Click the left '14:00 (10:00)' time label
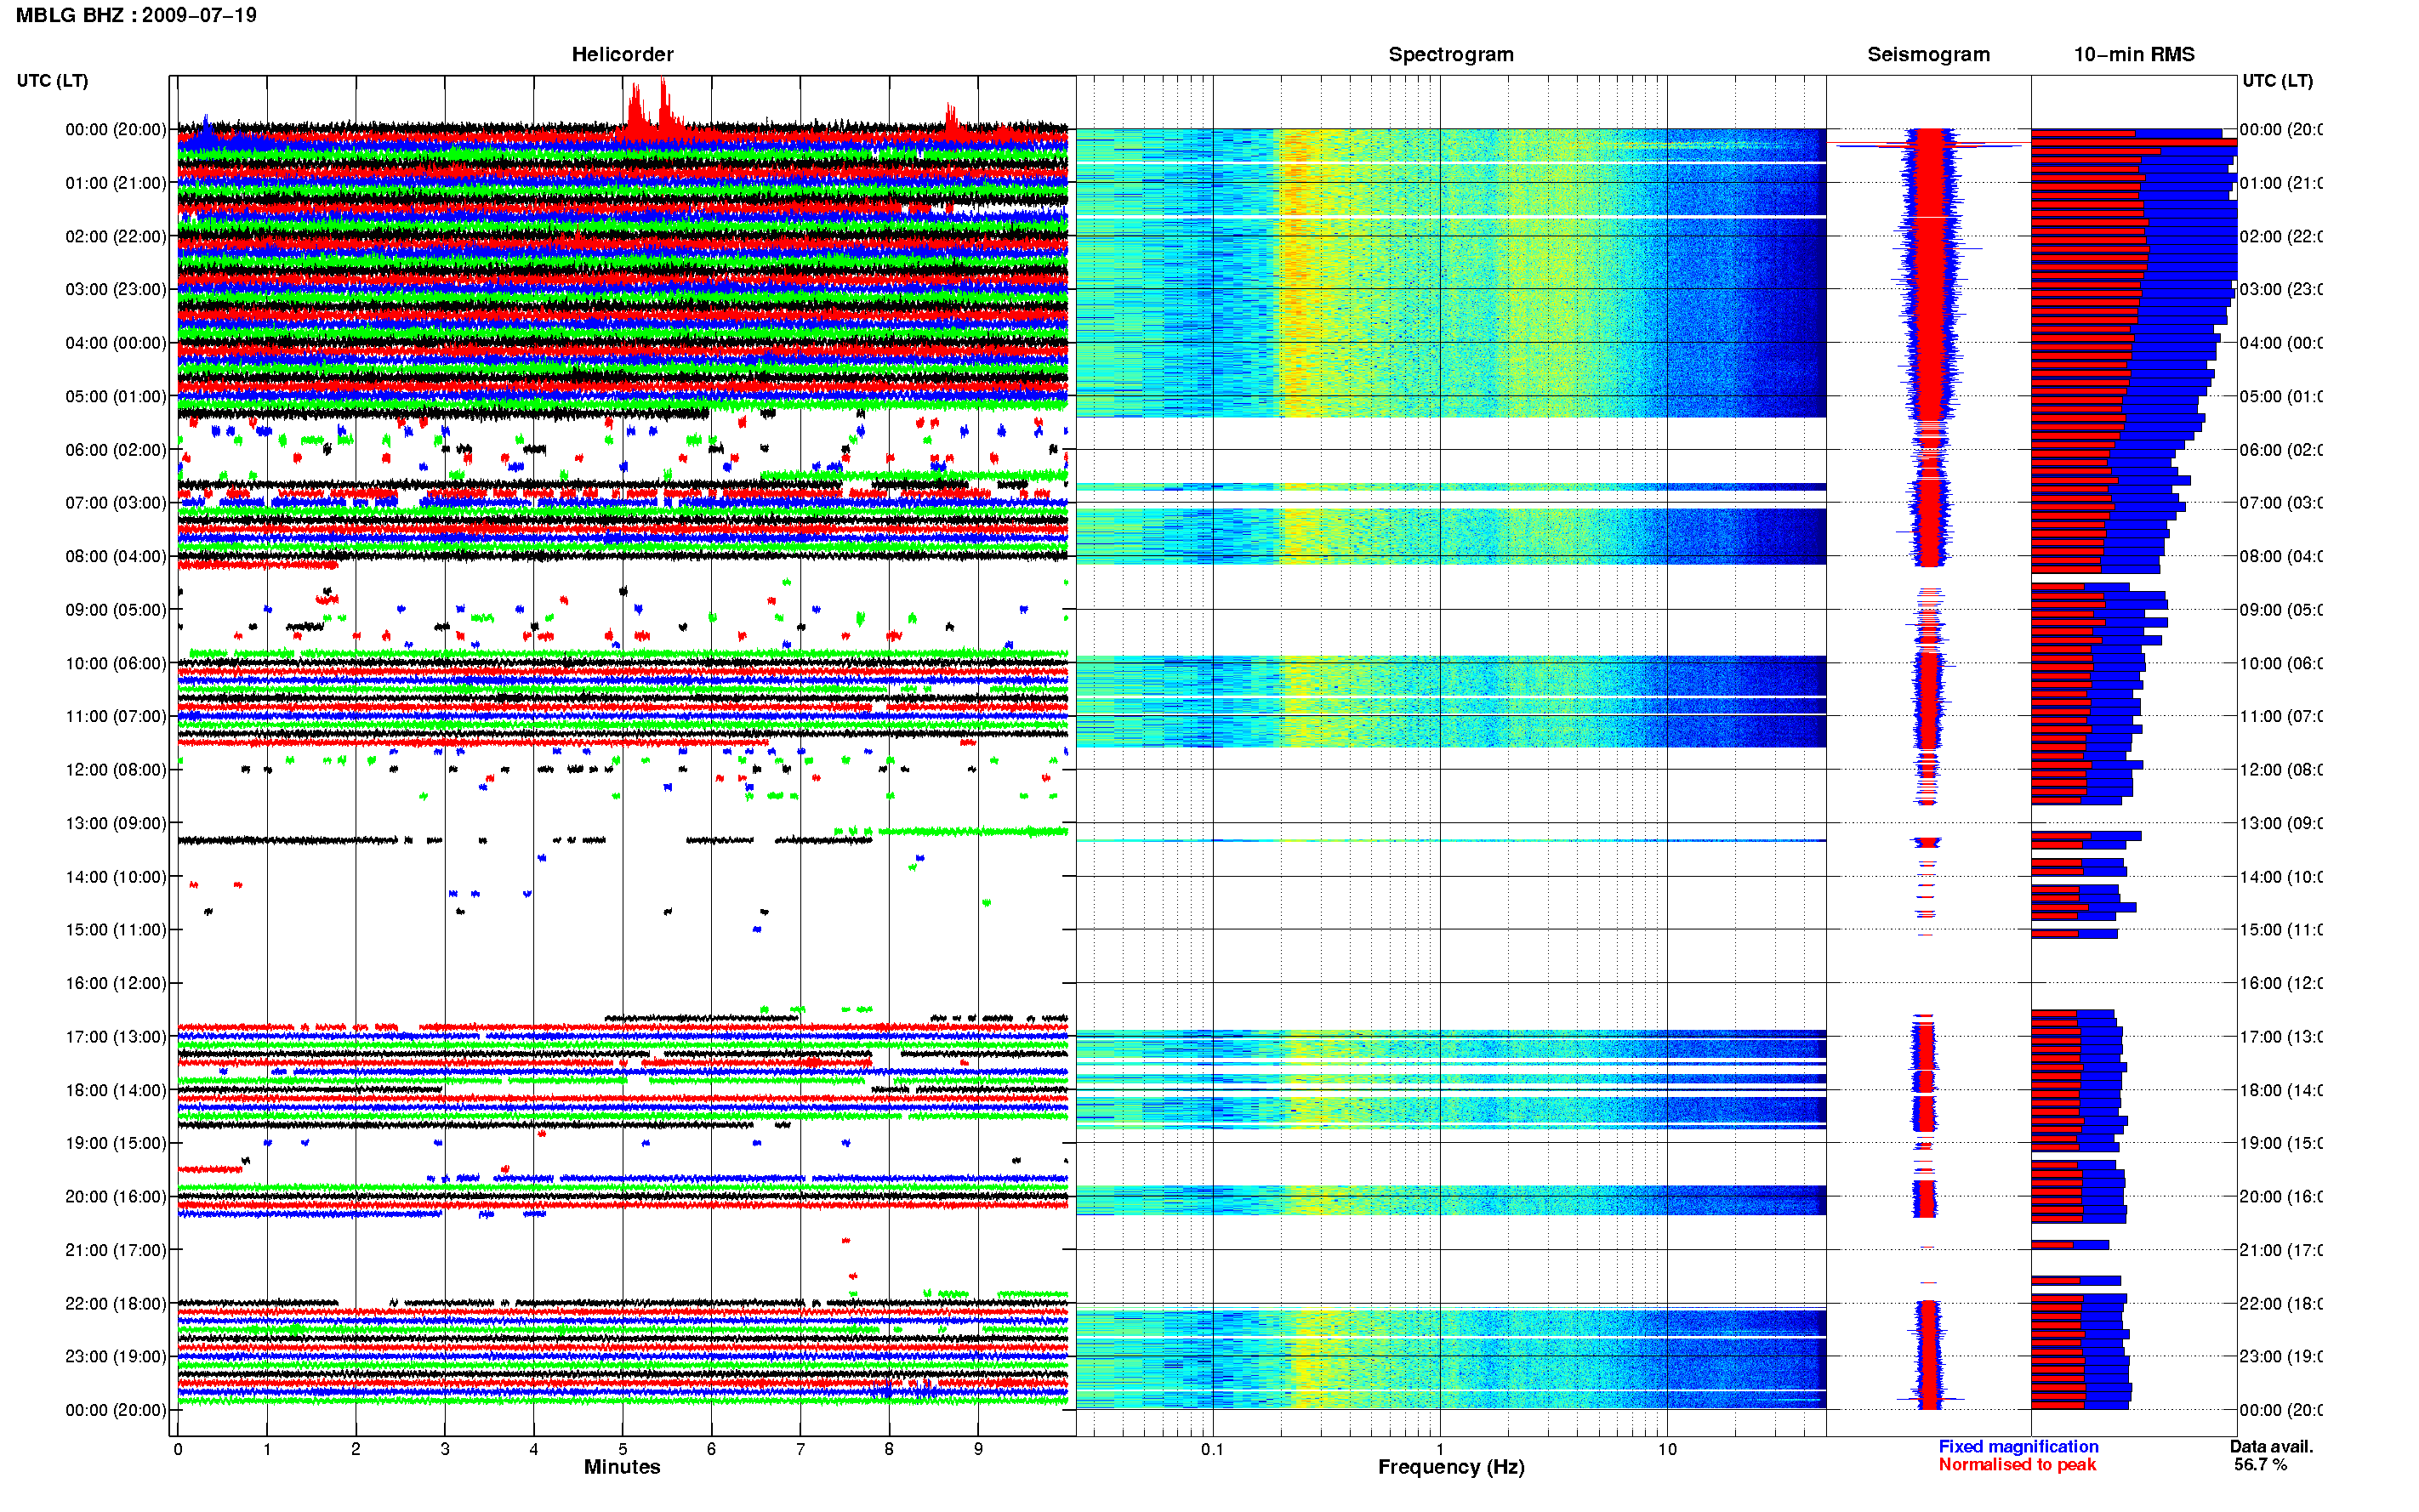The height and width of the screenshot is (1512, 2419). coord(116,877)
